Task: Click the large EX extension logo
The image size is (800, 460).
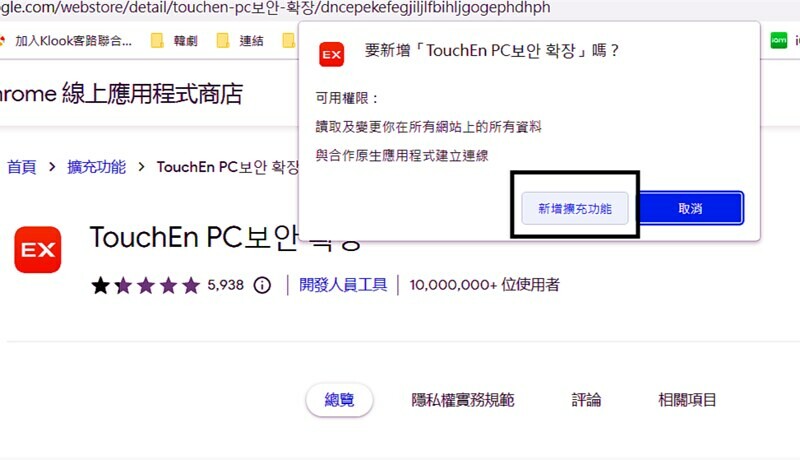Action: tap(38, 250)
